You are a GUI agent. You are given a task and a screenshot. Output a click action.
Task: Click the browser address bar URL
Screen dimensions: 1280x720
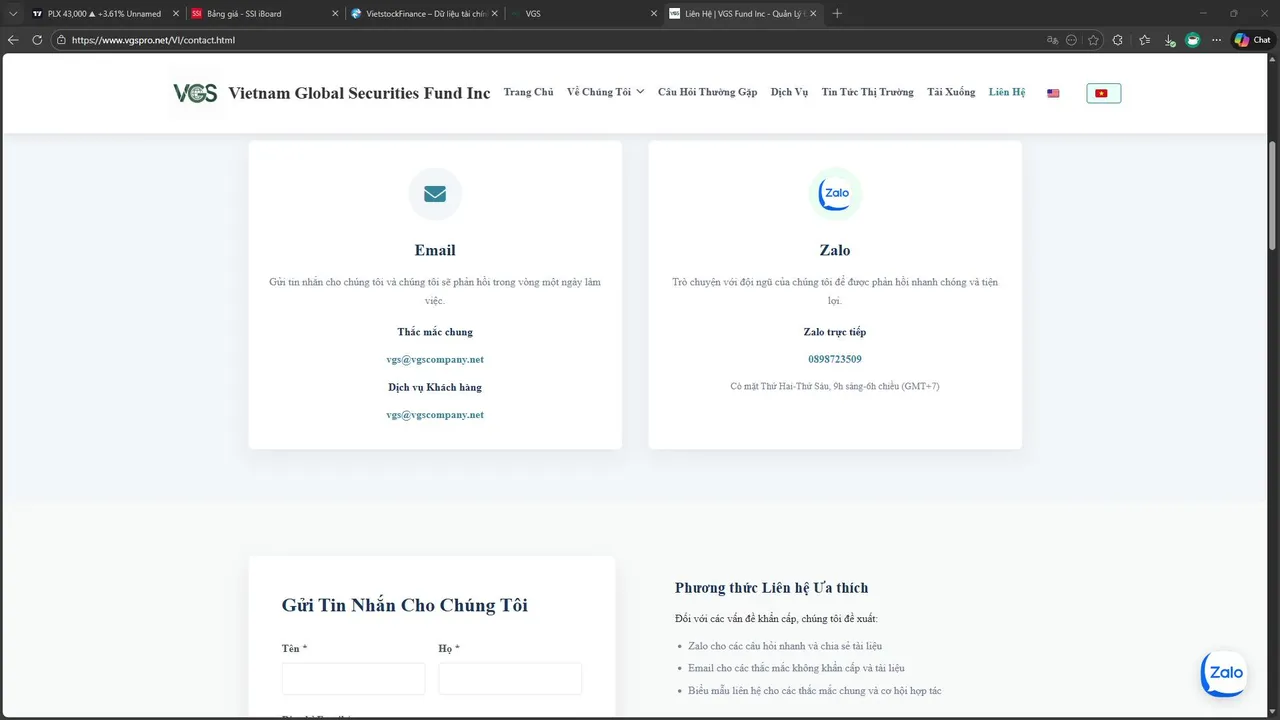(153, 40)
